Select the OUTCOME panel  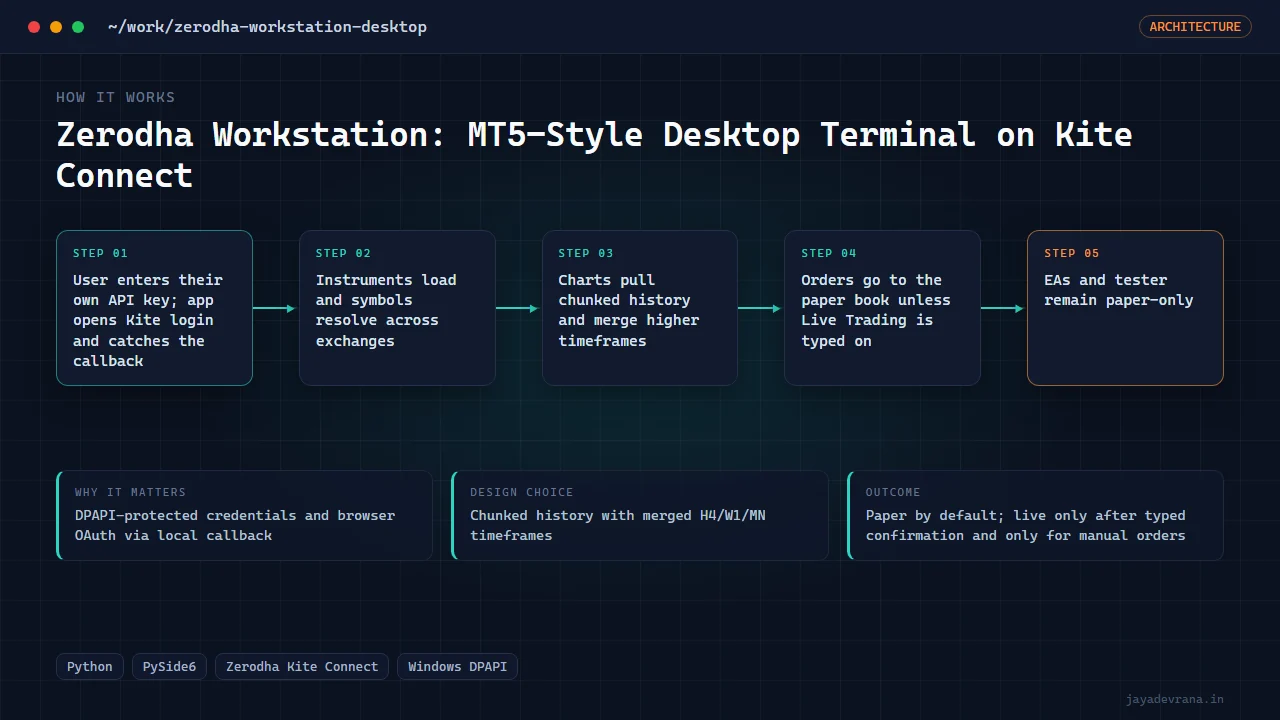[x=1035, y=515]
